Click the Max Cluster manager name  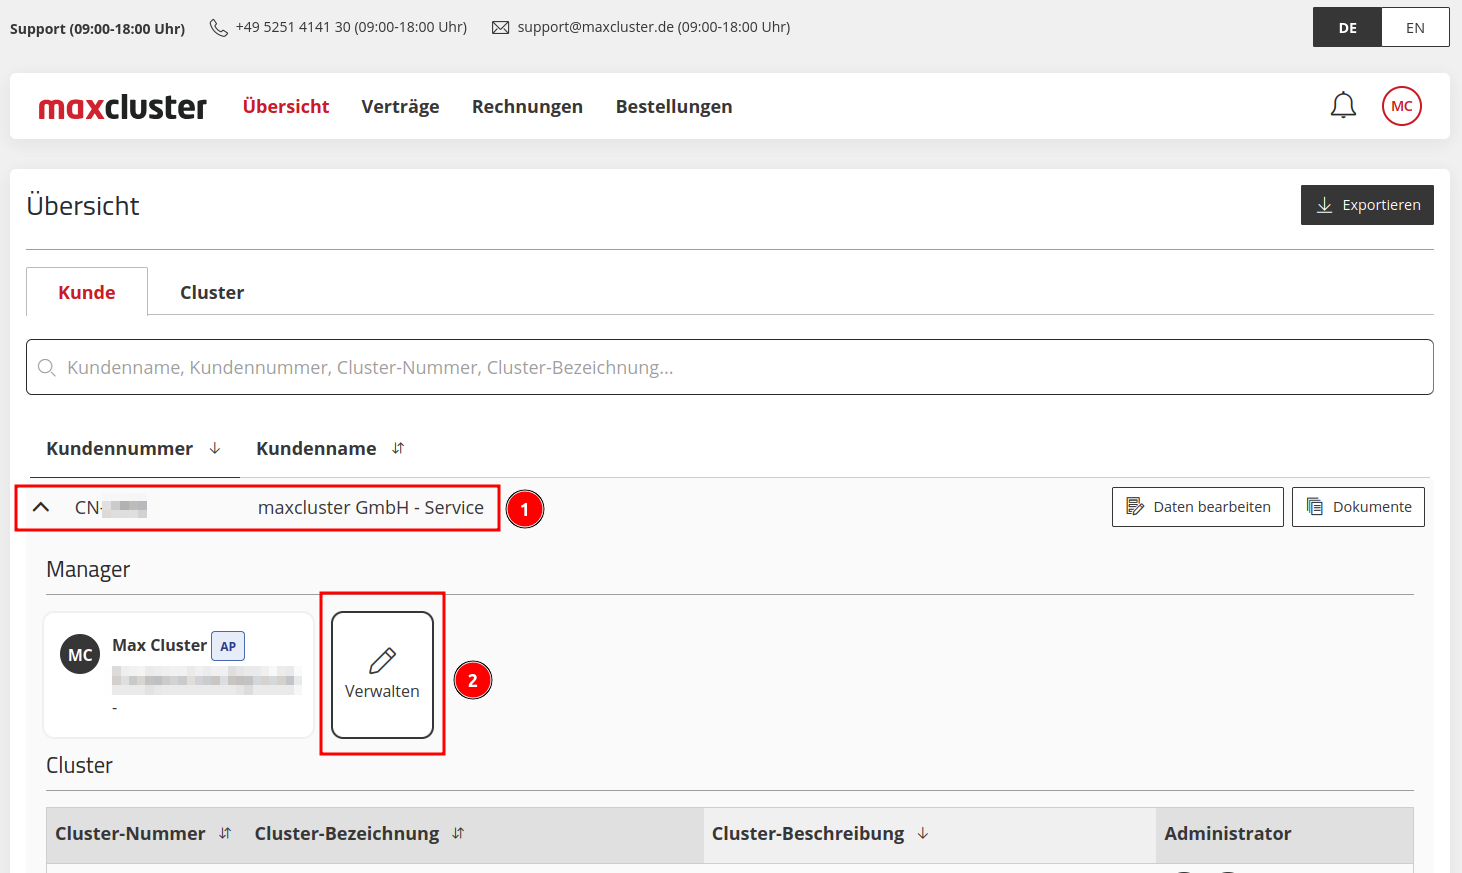(159, 645)
